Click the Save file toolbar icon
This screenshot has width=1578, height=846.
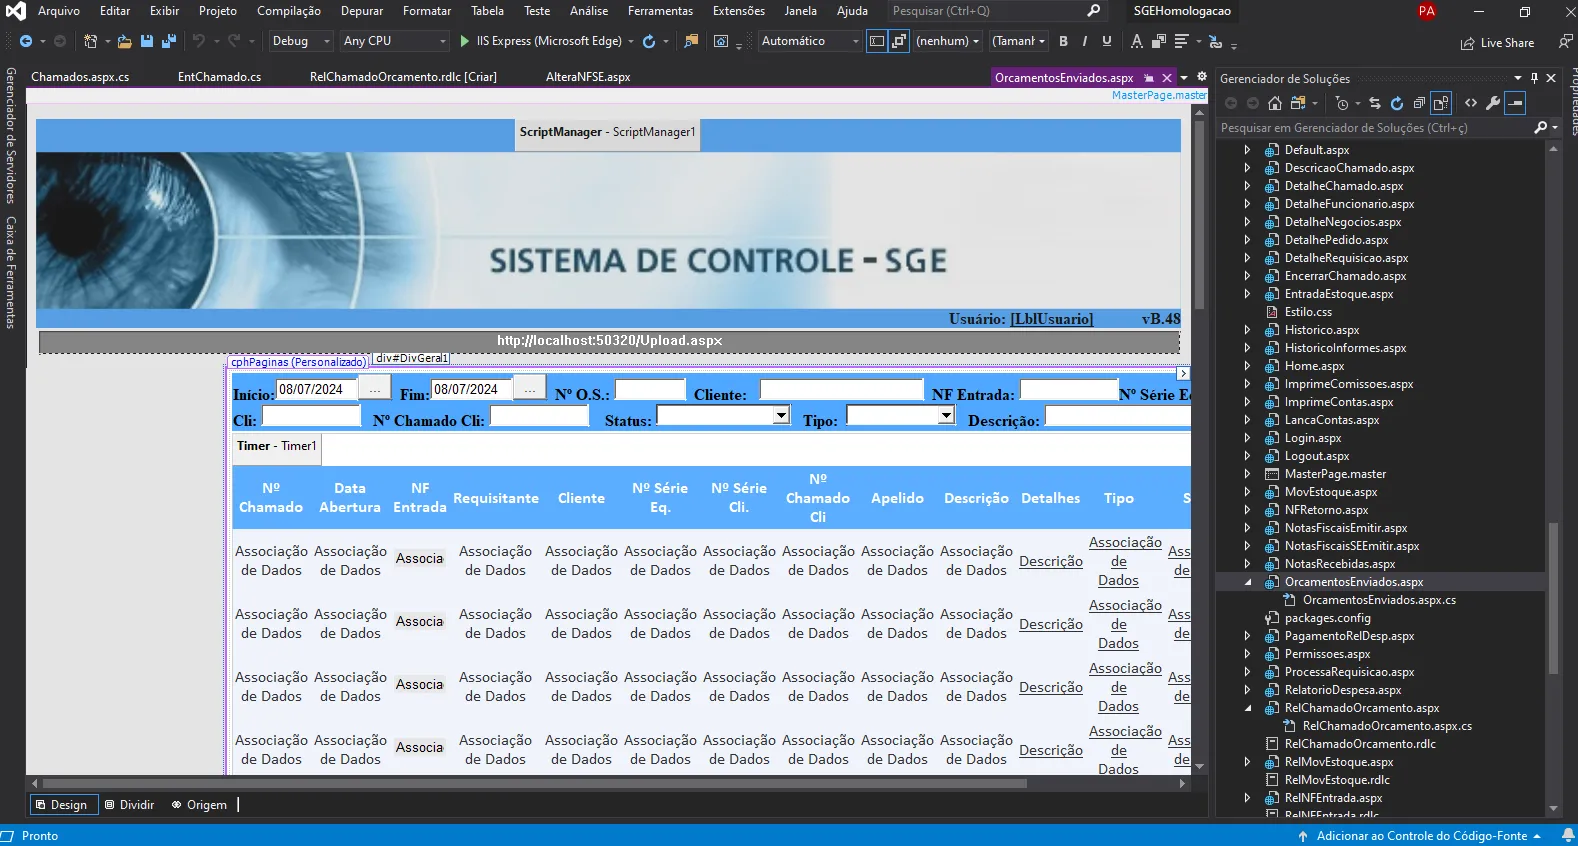click(x=147, y=41)
